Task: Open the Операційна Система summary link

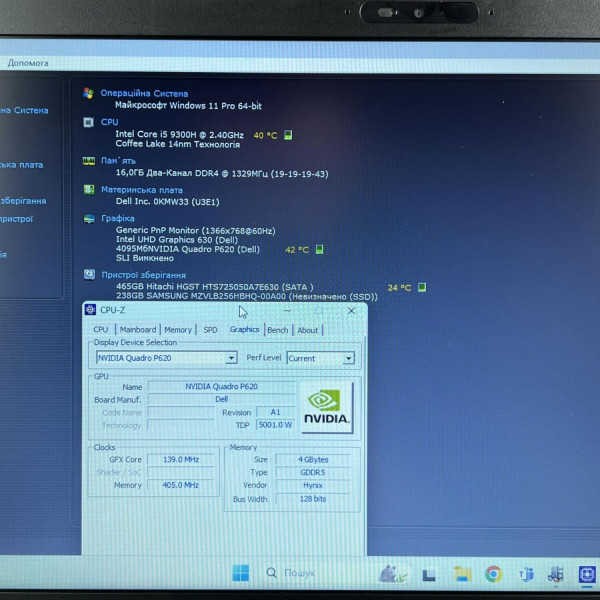Action: pyautogui.click(x=144, y=93)
